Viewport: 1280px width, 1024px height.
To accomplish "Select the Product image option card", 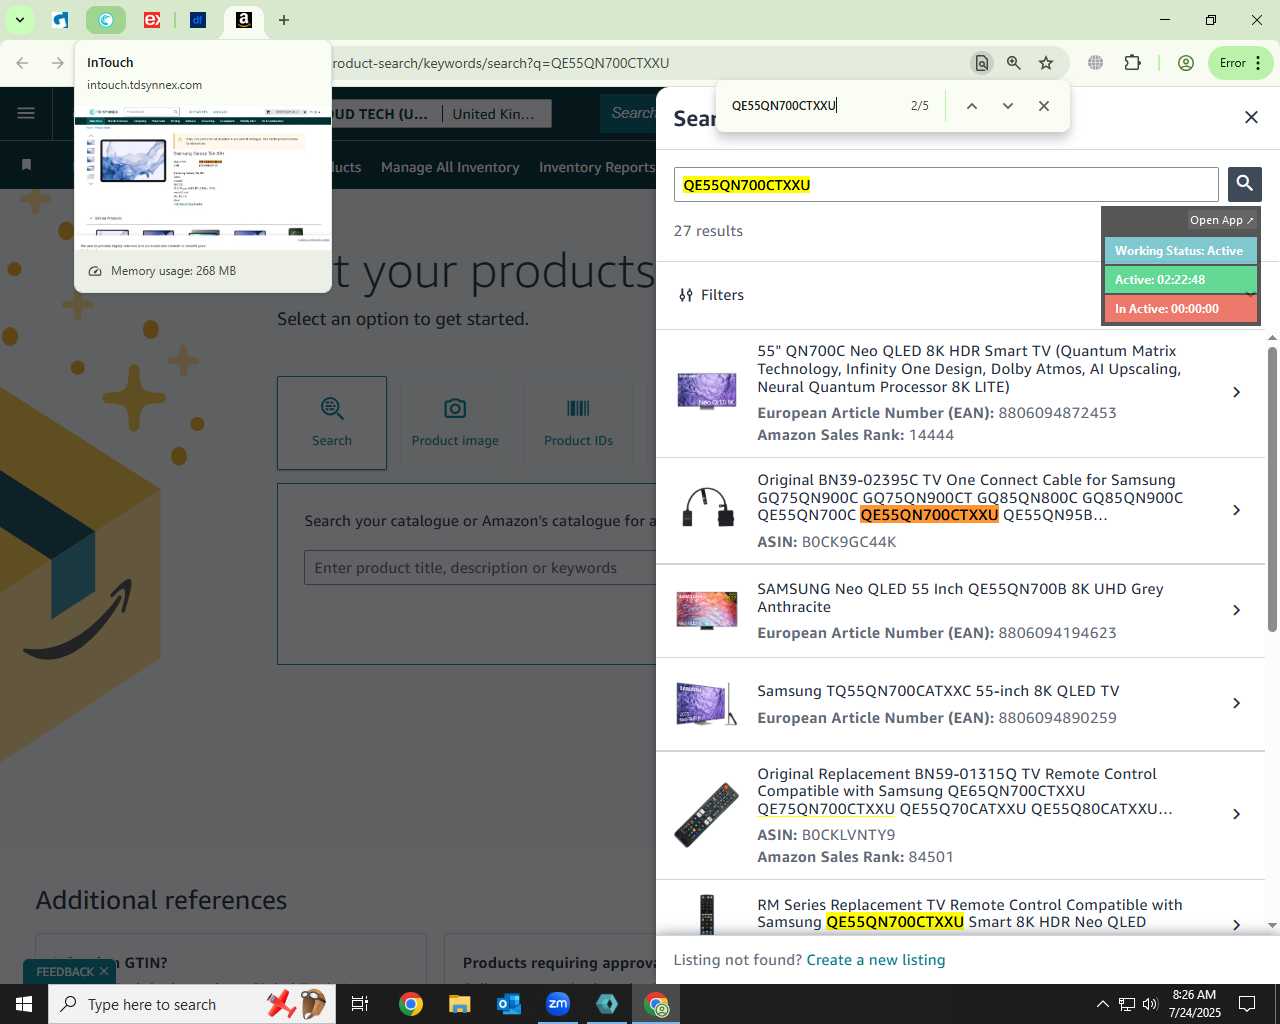I will click(x=455, y=423).
